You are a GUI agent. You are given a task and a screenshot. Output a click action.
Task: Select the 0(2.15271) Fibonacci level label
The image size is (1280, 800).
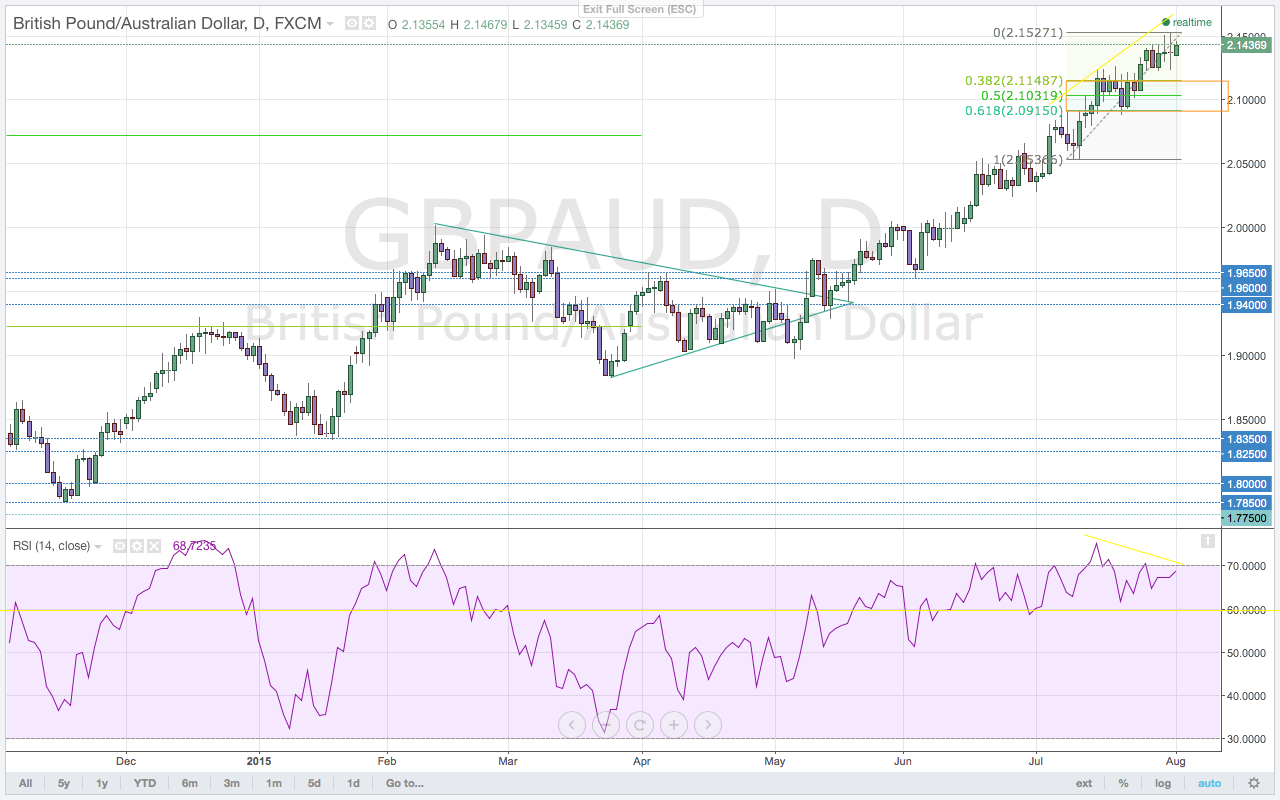(x=1028, y=33)
